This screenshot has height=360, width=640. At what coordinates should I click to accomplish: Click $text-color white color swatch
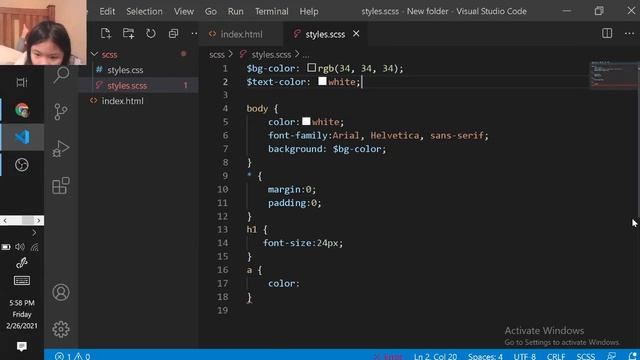322,81
